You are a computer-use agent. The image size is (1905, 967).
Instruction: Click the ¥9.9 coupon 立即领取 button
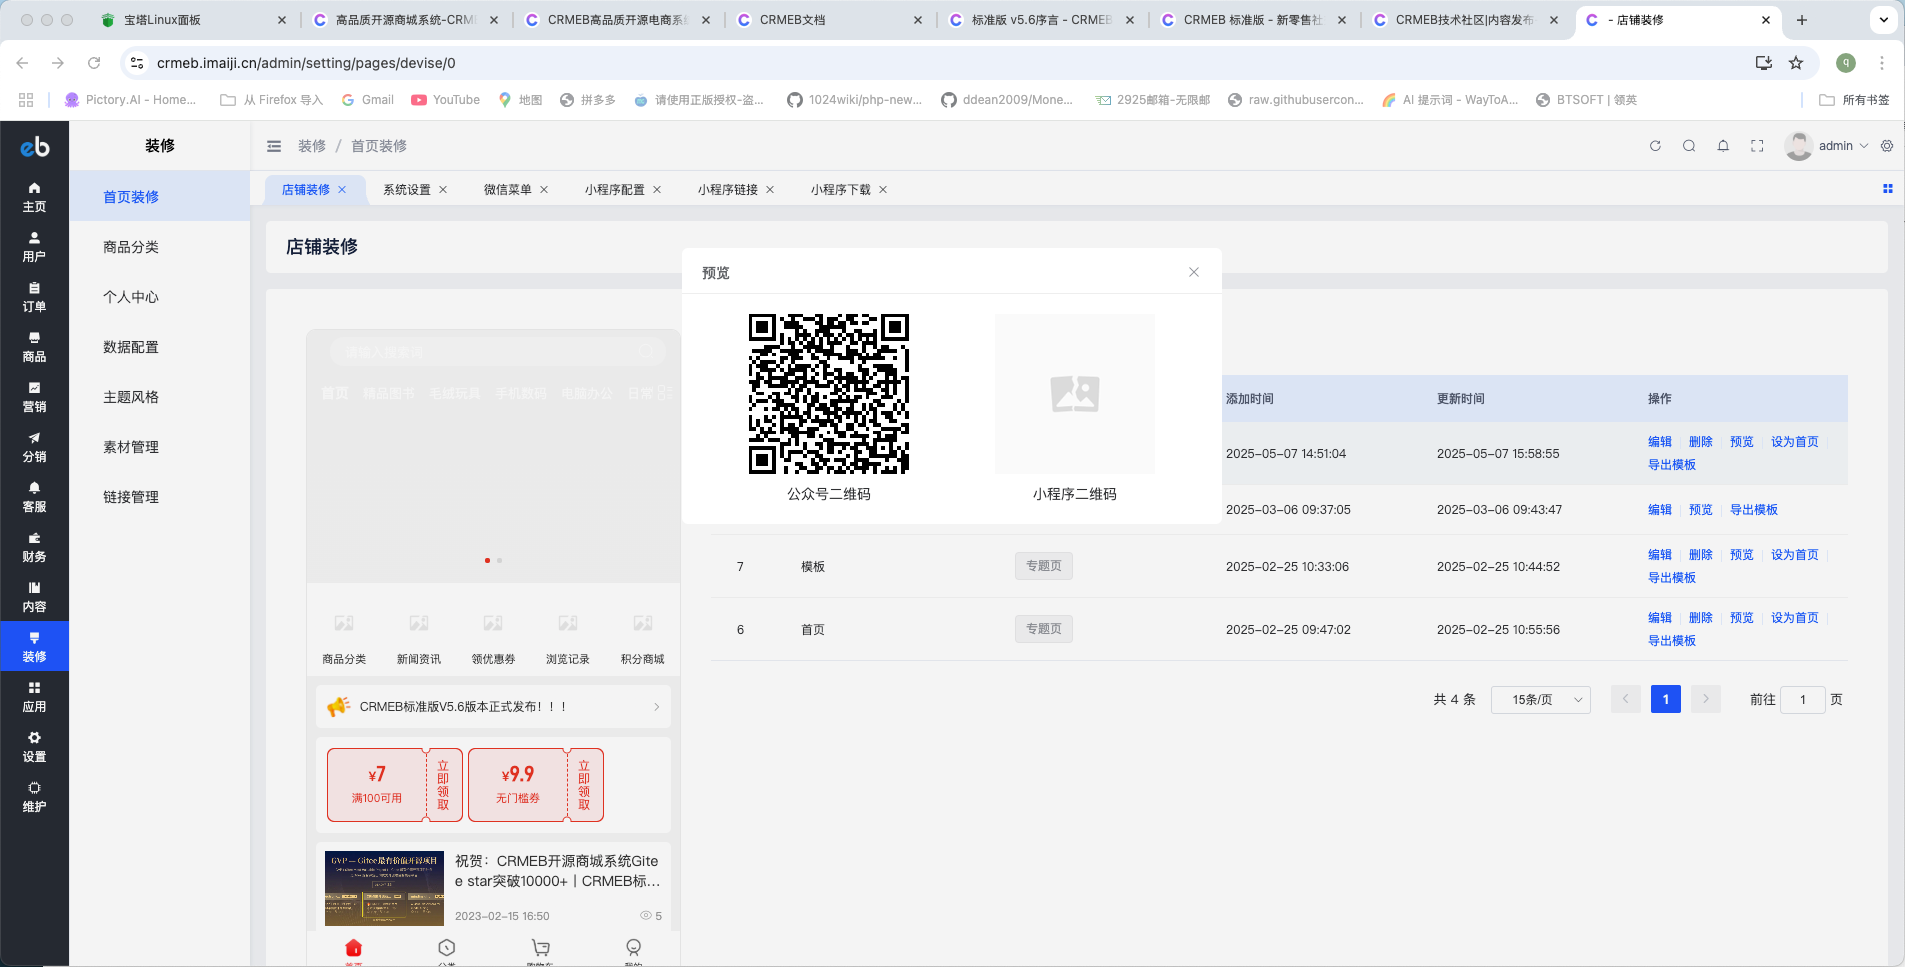(x=585, y=785)
